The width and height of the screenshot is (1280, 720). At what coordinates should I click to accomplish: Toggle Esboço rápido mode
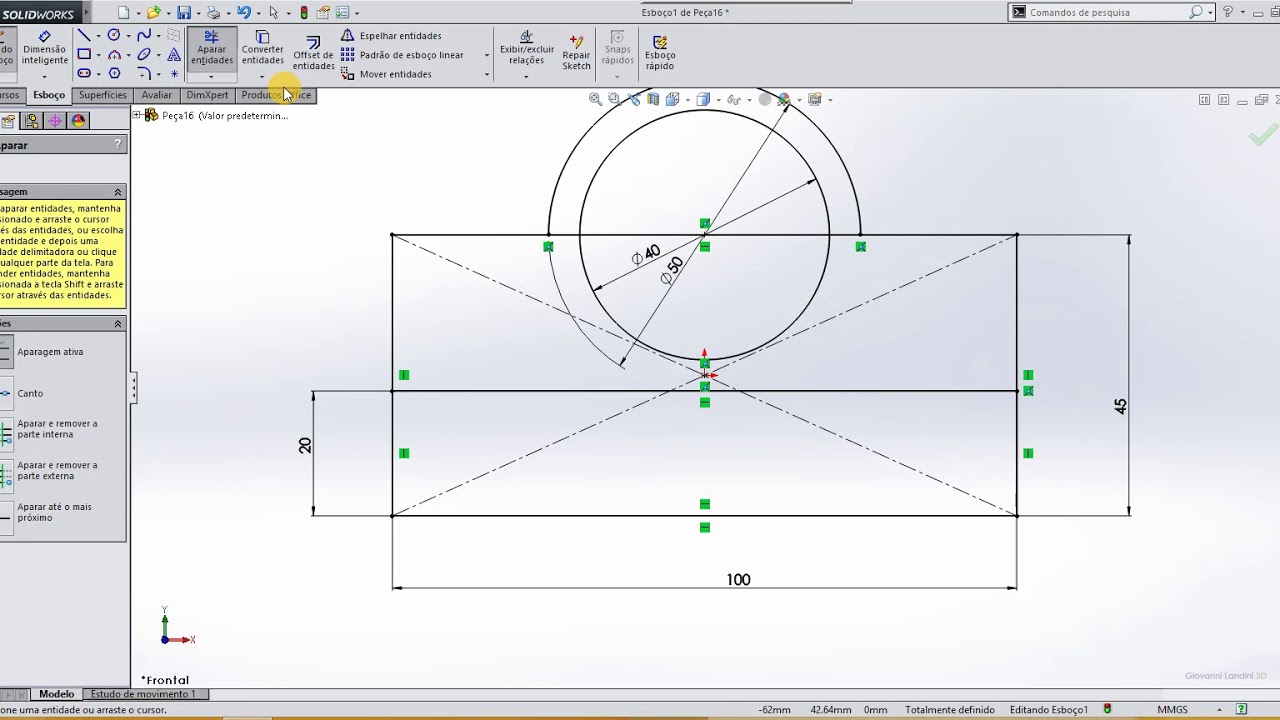[x=660, y=54]
